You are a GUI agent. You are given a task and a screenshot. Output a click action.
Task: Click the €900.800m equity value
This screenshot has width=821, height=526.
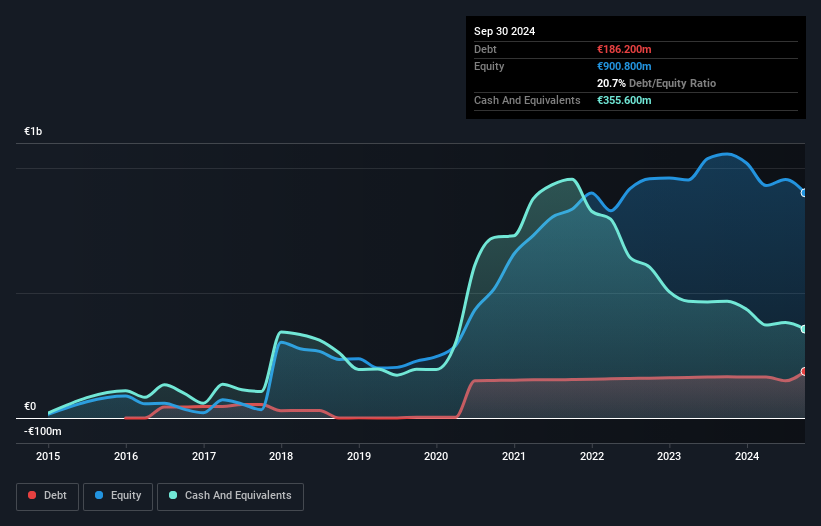pos(624,66)
